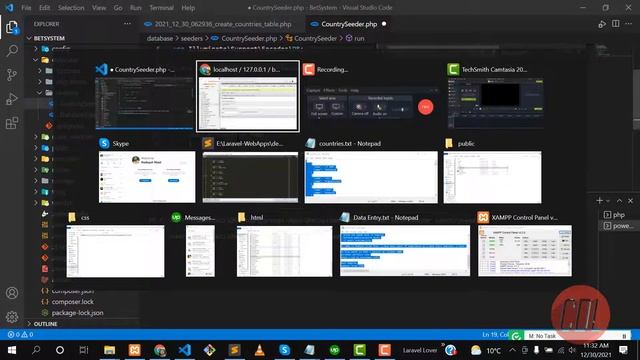Click the run file icon in the editor toolbar
Image resolution: width=640 pixels, height=360 pixels.
click(x=602, y=24)
